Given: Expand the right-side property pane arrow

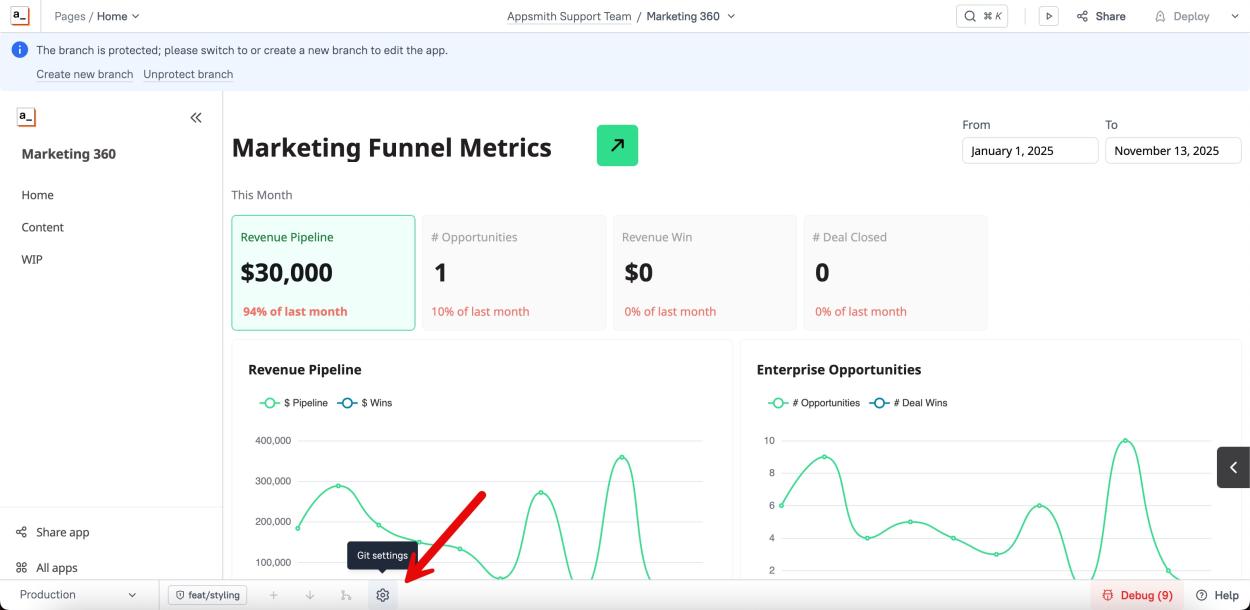Looking at the screenshot, I should click(x=1233, y=467).
